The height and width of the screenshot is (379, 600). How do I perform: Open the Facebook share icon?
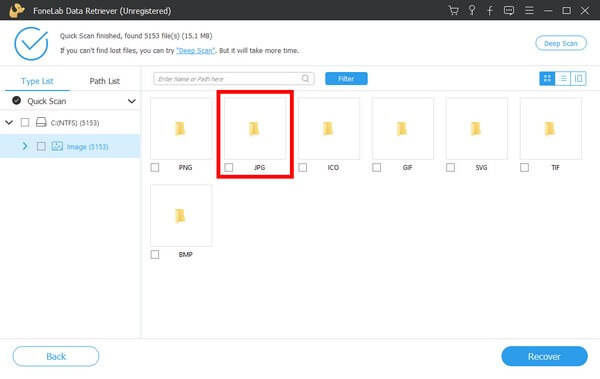pyautogui.click(x=490, y=10)
